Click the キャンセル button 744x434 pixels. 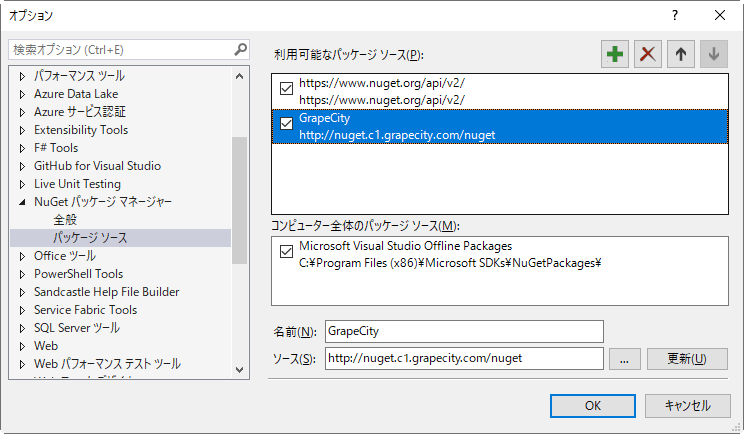[685, 406]
